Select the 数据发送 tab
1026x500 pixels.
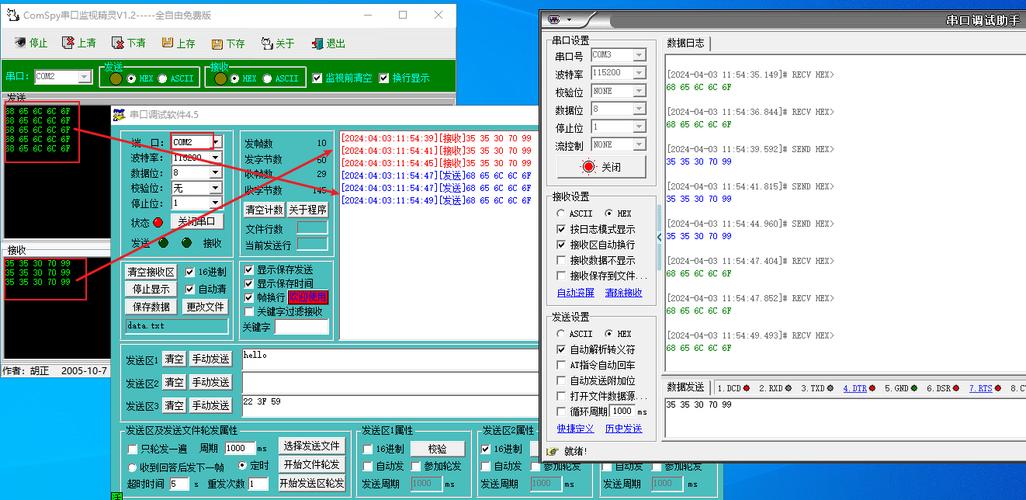(x=686, y=387)
